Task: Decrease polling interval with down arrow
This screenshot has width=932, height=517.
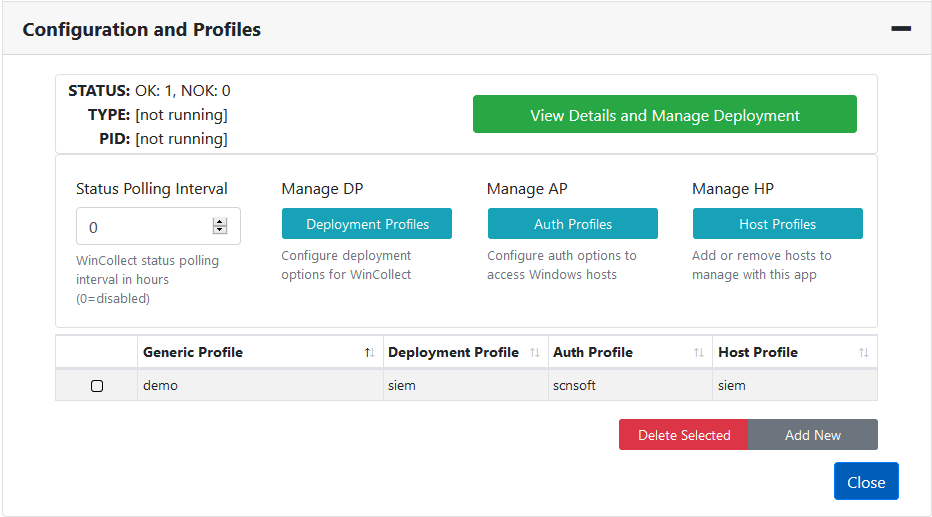Action: click(x=220, y=231)
